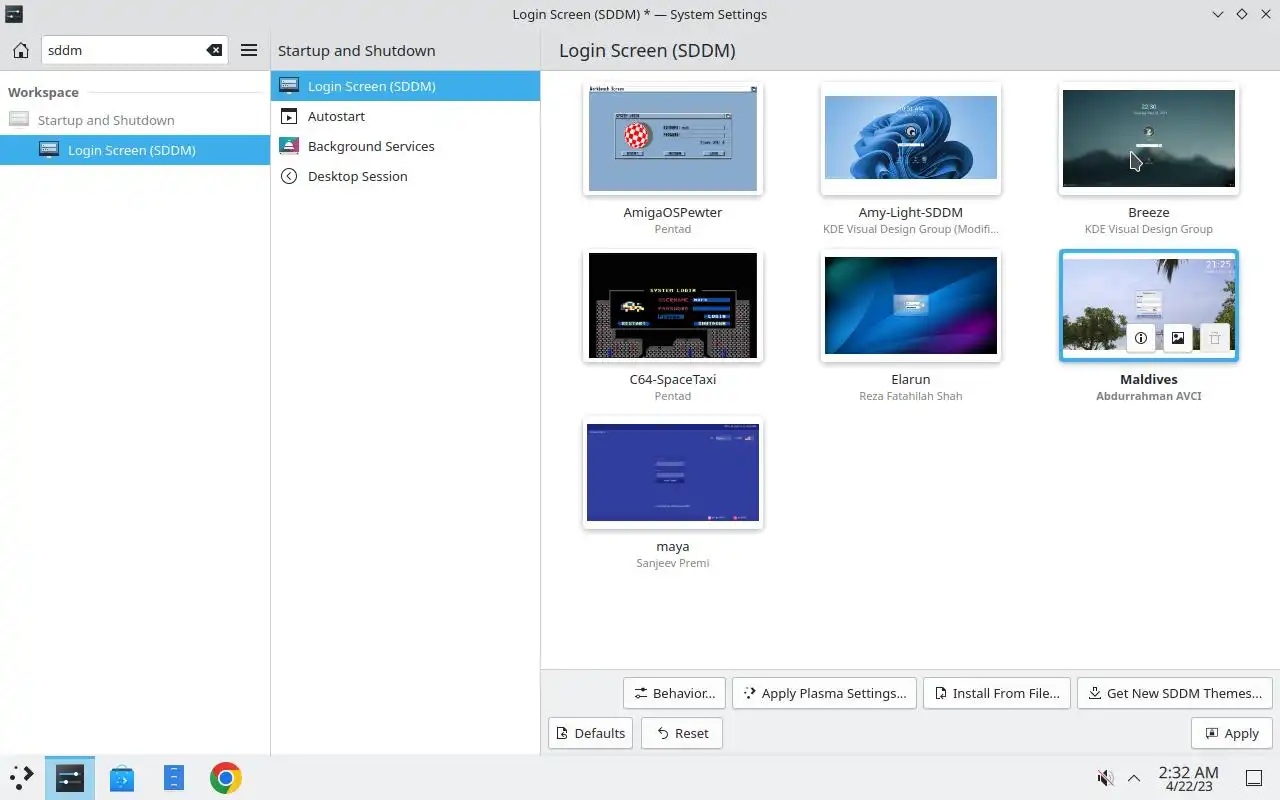Select Startup and Shutdown in the sidebar
The image size is (1280, 800).
[134, 120]
